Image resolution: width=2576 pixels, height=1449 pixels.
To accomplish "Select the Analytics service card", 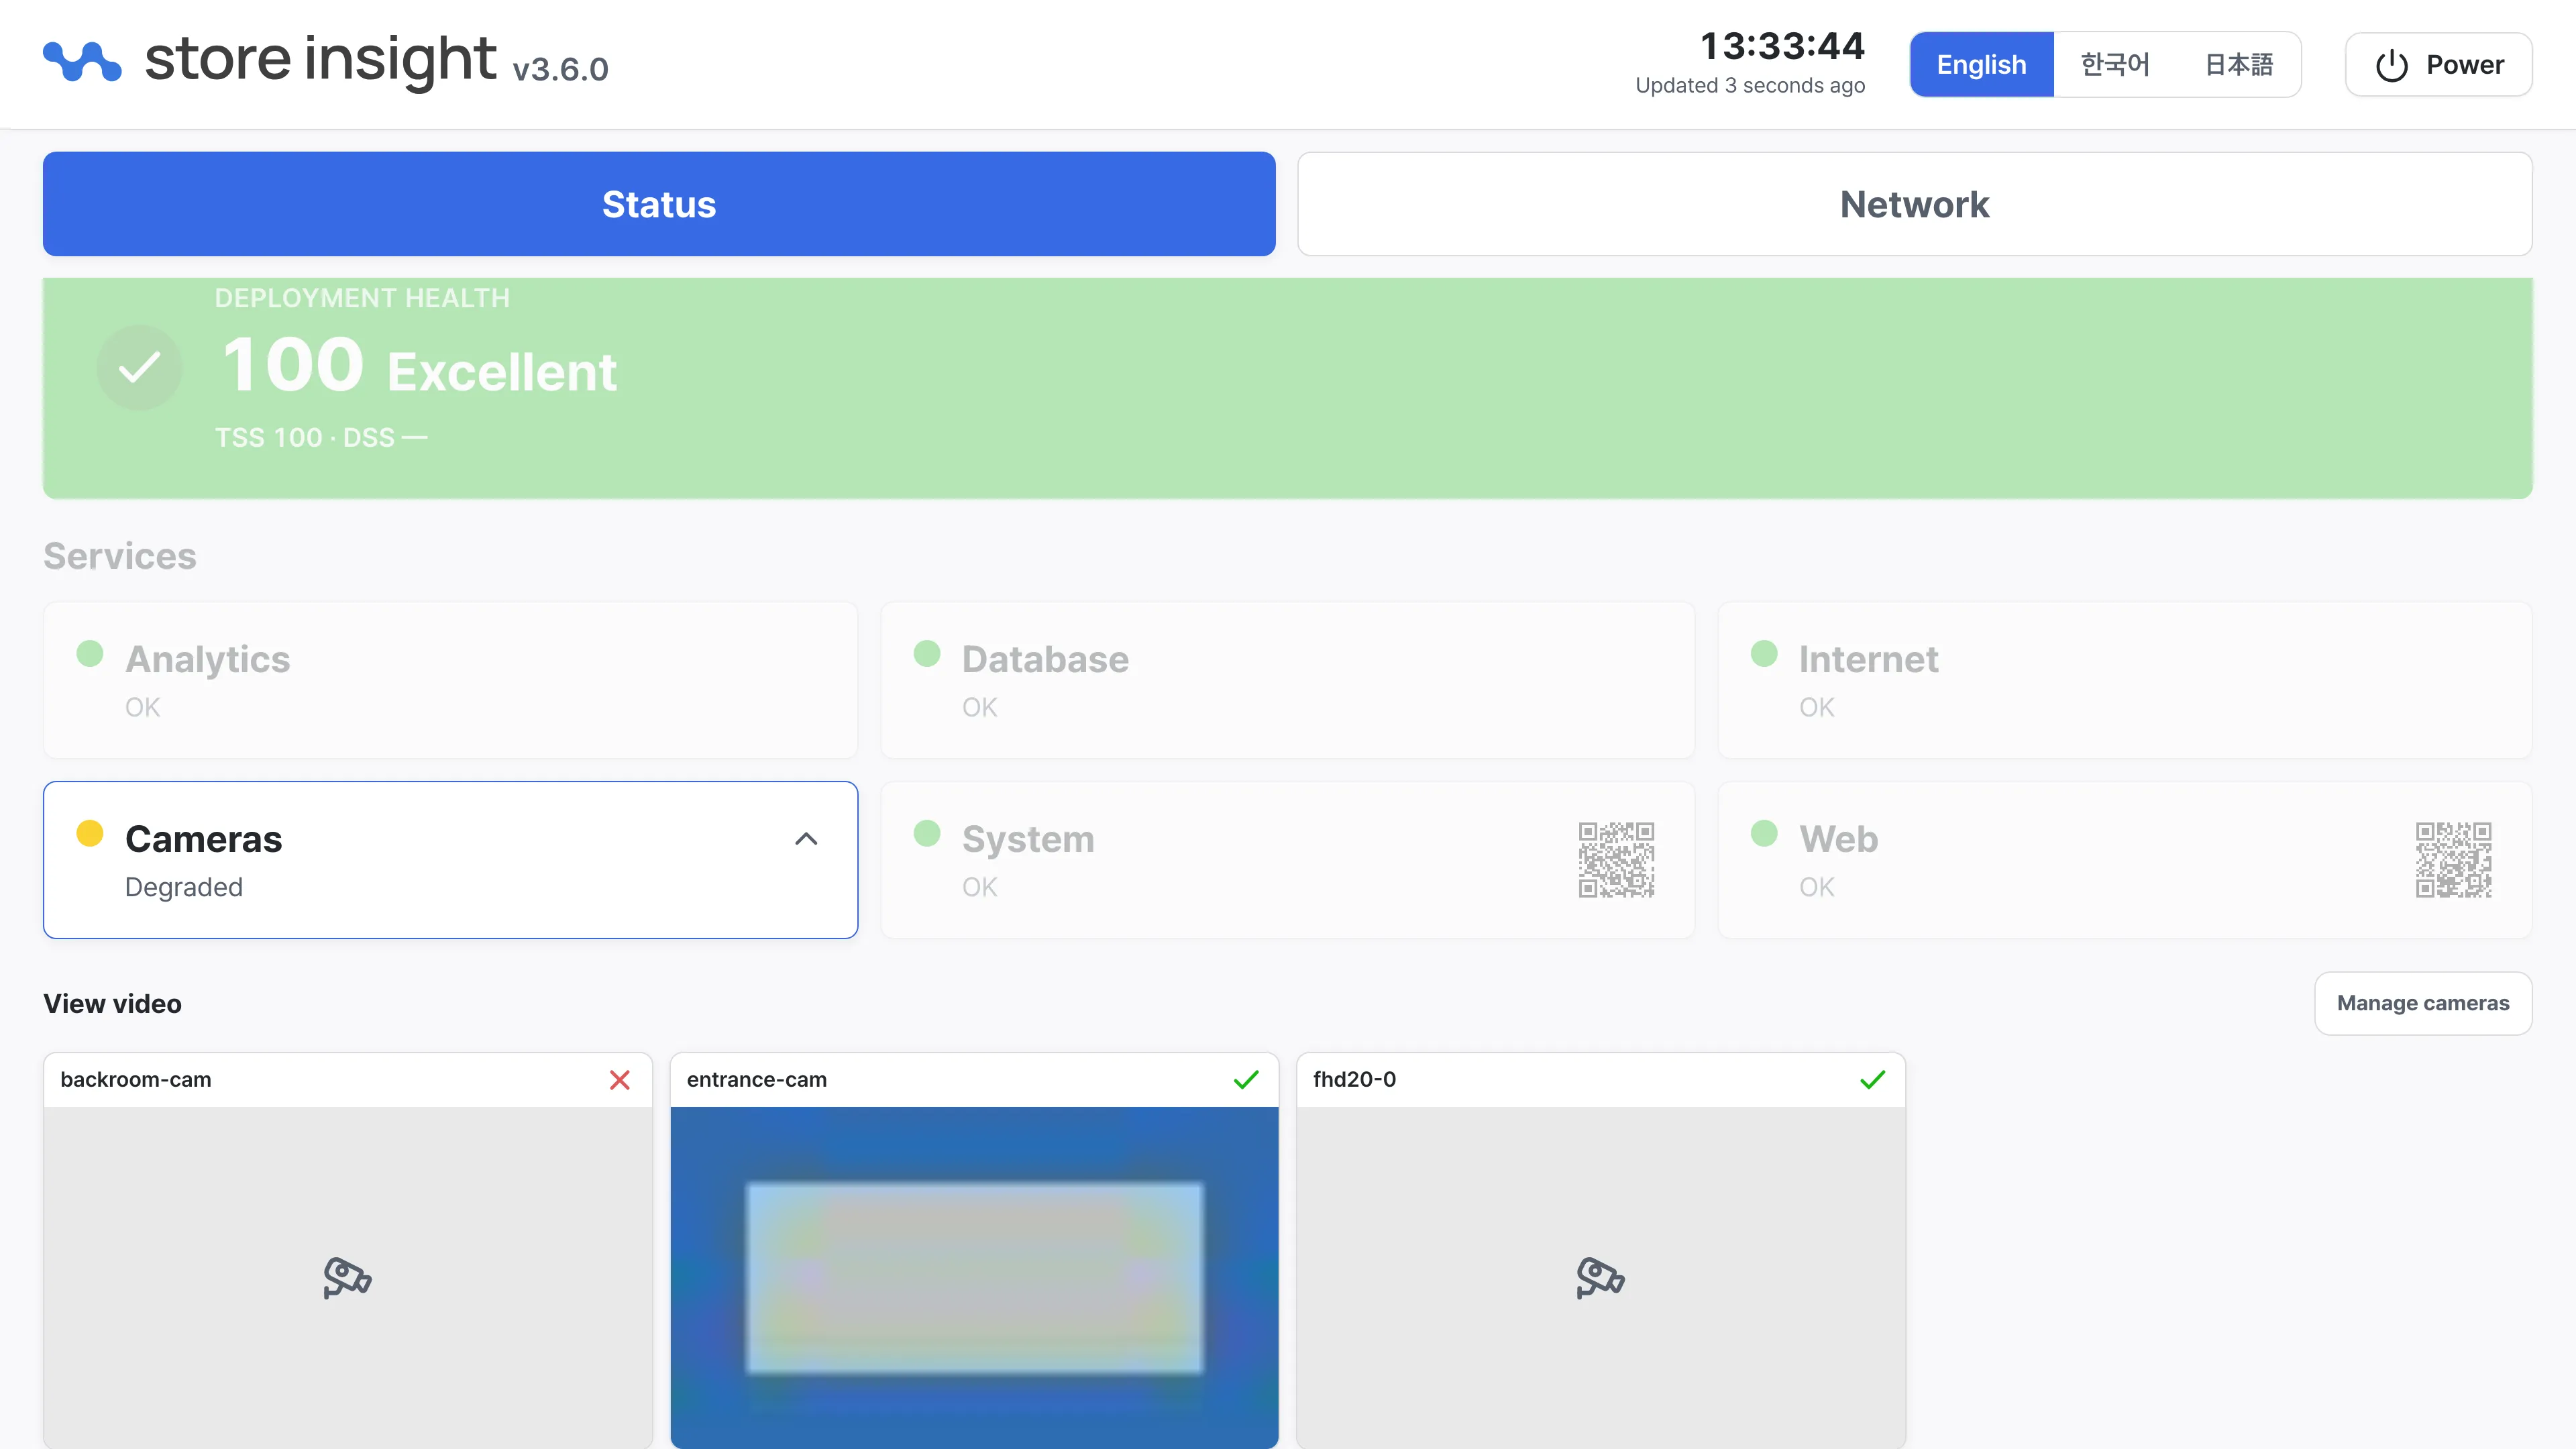I will (450, 680).
